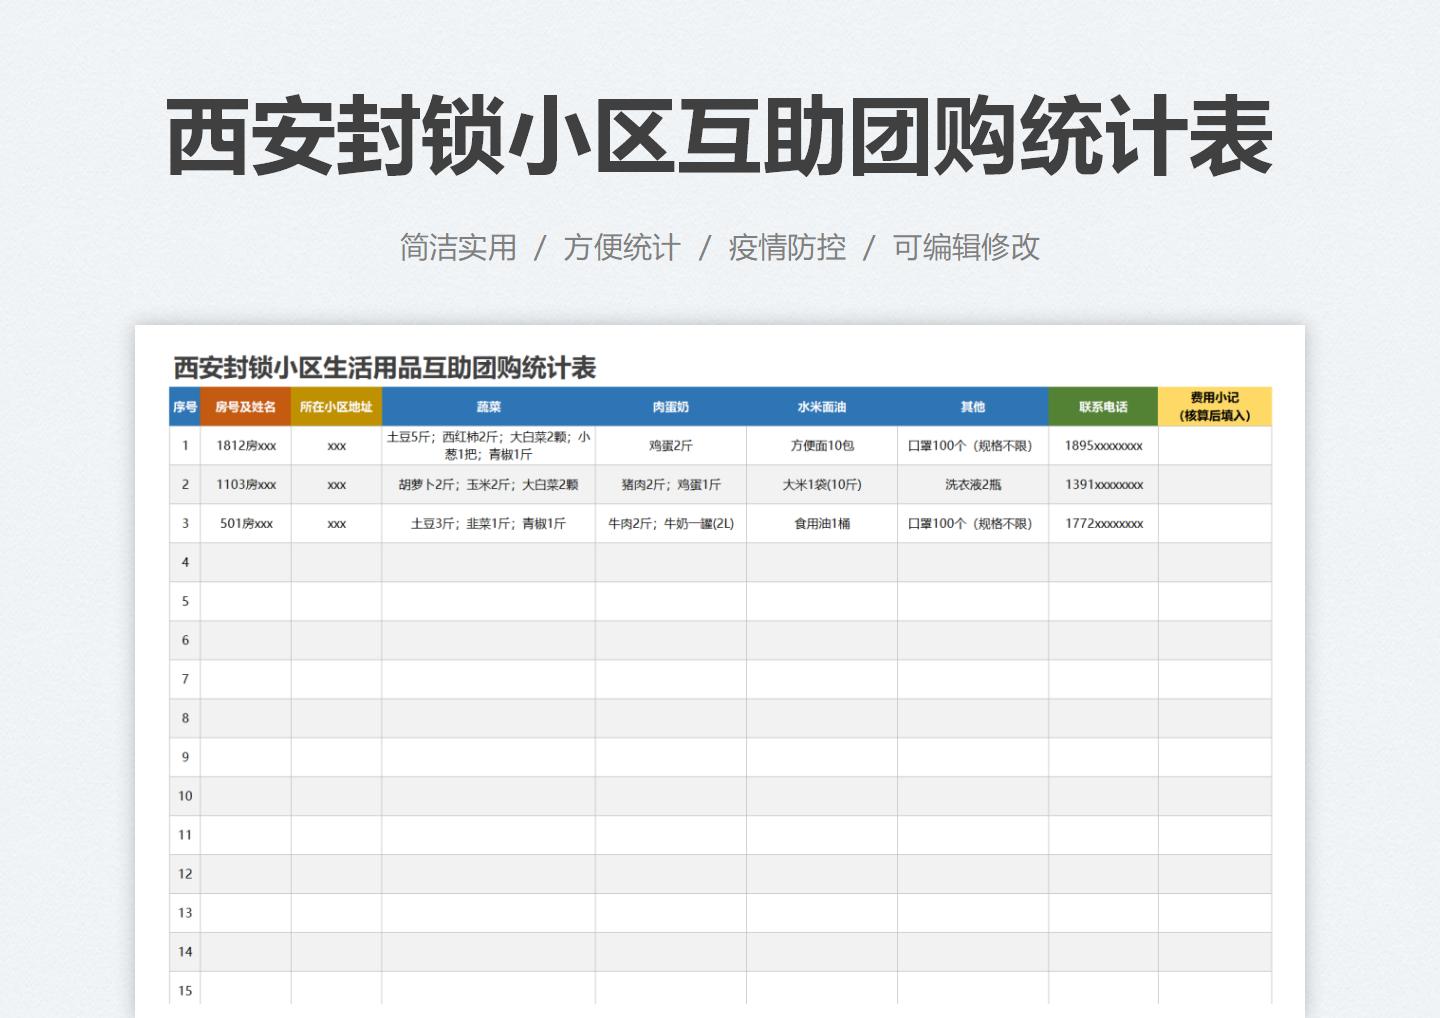Click the subtitle text 简洁实用

click(459, 247)
